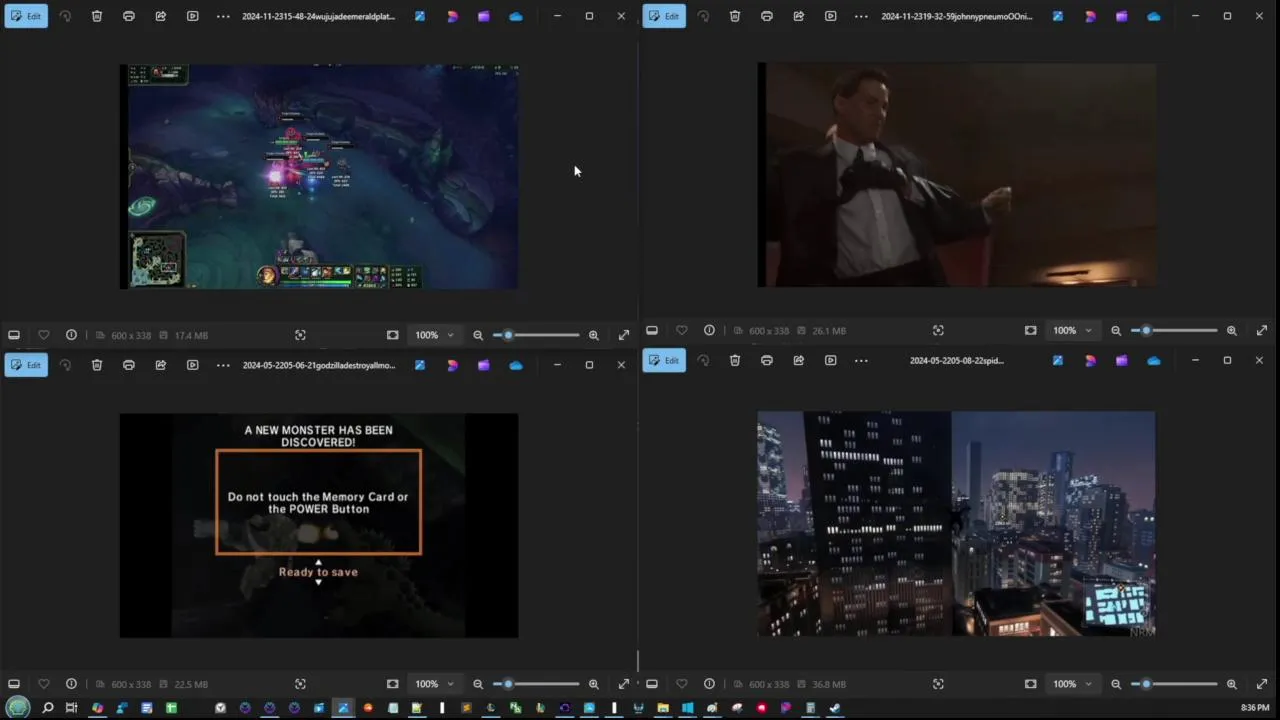Zoom in on wujujade image

pyautogui.click(x=594, y=335)
